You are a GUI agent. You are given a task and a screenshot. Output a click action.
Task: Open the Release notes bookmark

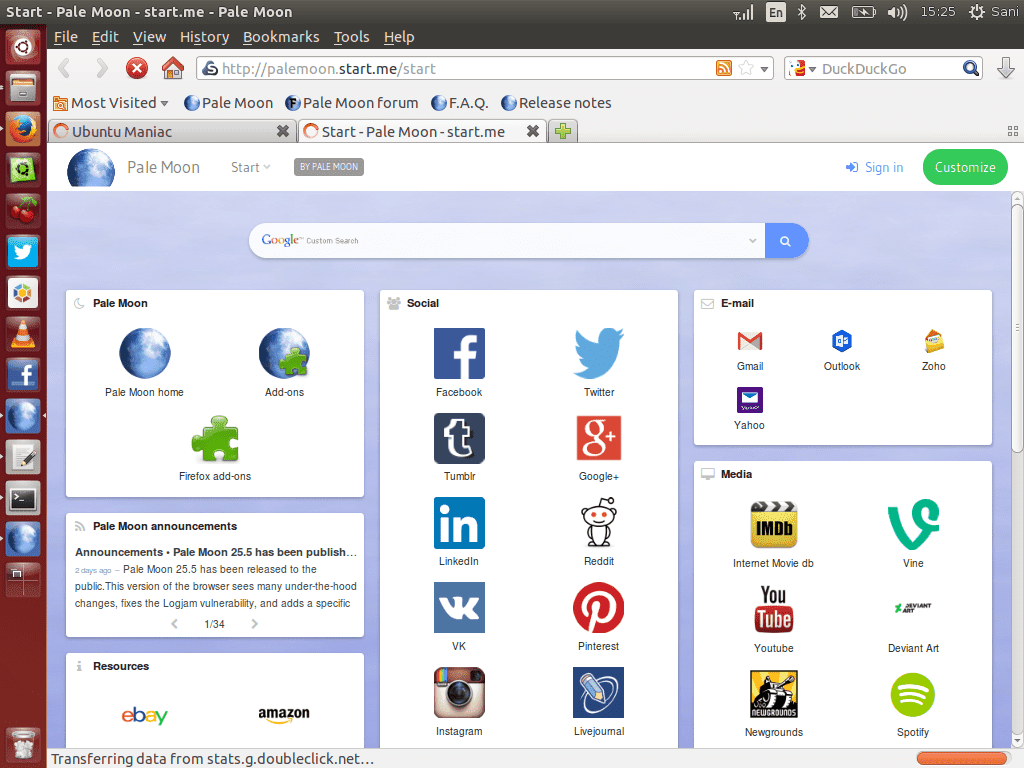click(556, 103)
